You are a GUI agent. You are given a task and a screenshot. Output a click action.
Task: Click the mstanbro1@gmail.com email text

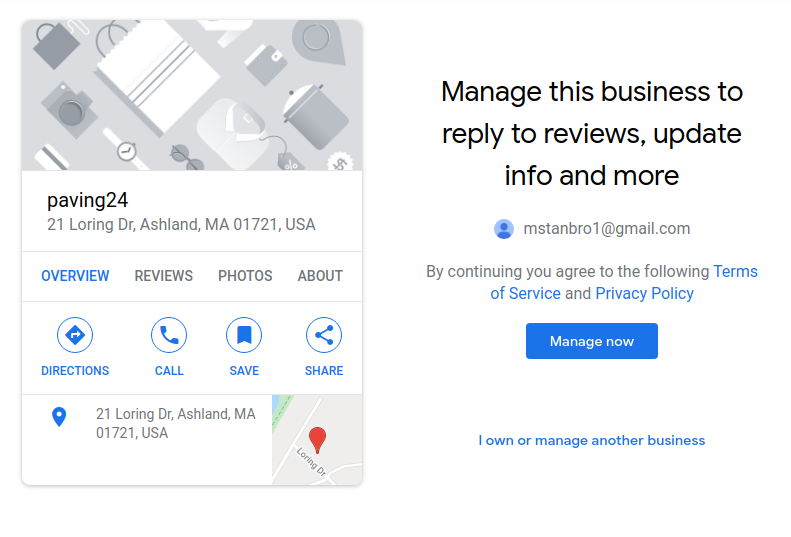click(606, 229)
